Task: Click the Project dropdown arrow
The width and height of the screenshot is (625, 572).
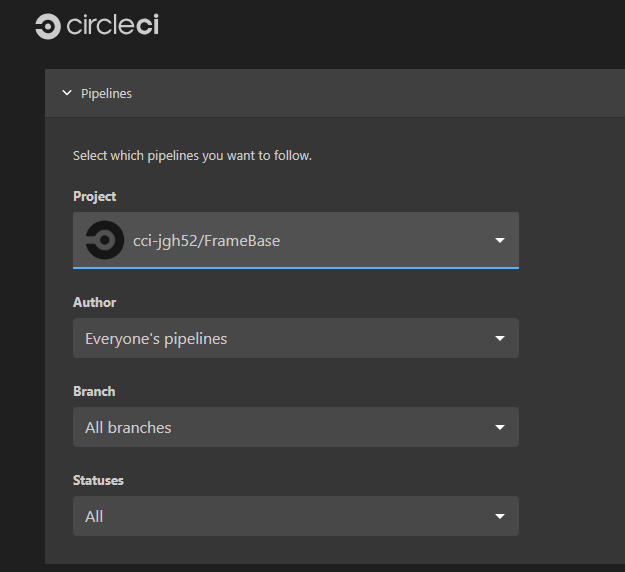Action: pyautogui.click(x=500, y=240)
